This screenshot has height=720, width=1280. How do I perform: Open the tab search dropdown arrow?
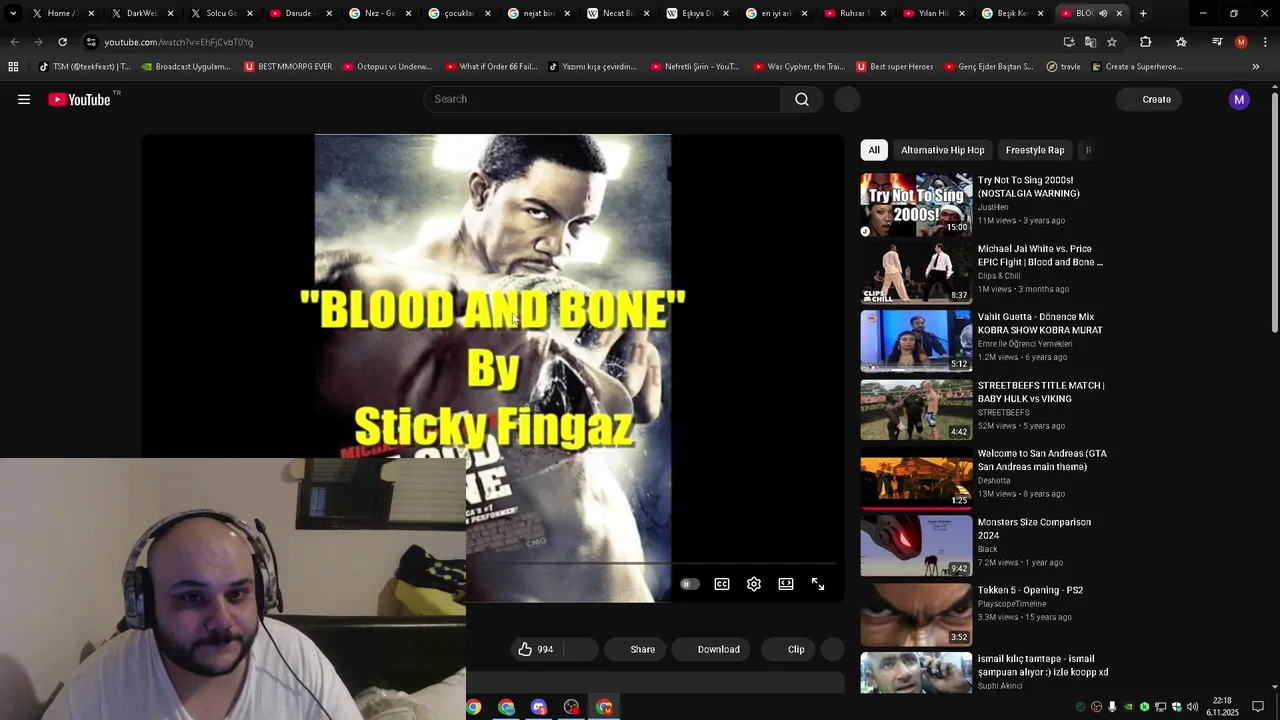[13, 13]
